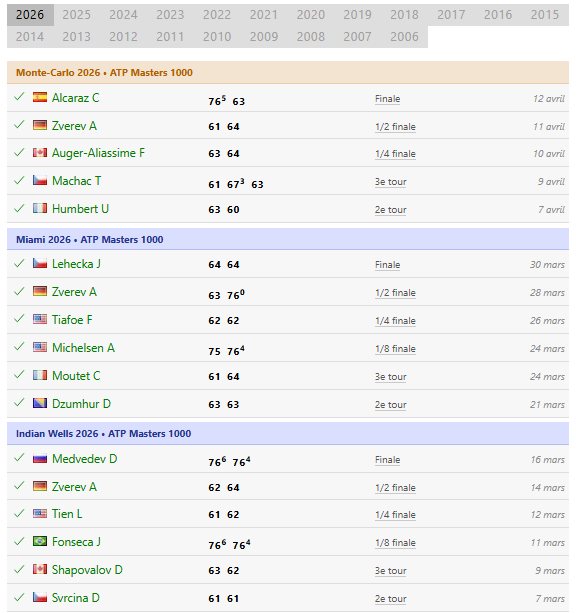Open Lehecka J player page
This screenshot has height=613, width=582.
[76, 264]
